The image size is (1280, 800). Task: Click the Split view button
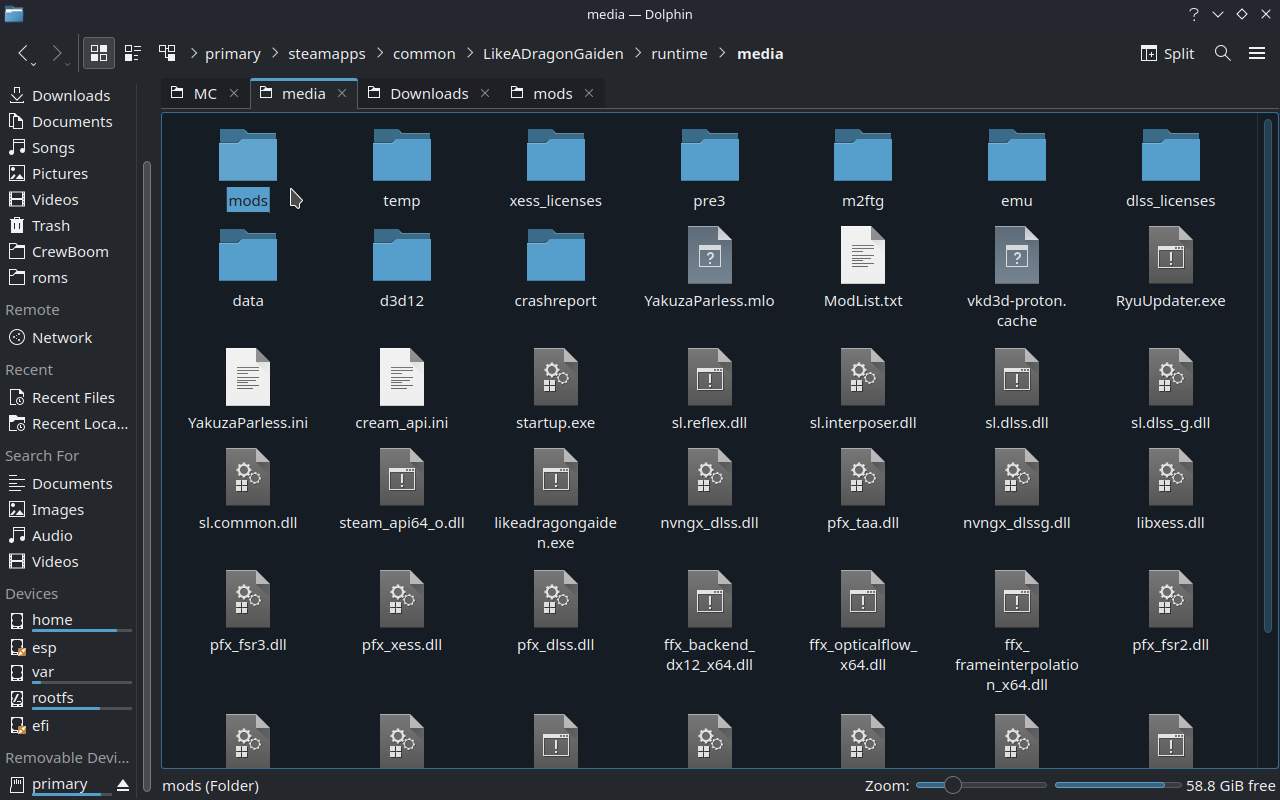[x=1167, y=53]
